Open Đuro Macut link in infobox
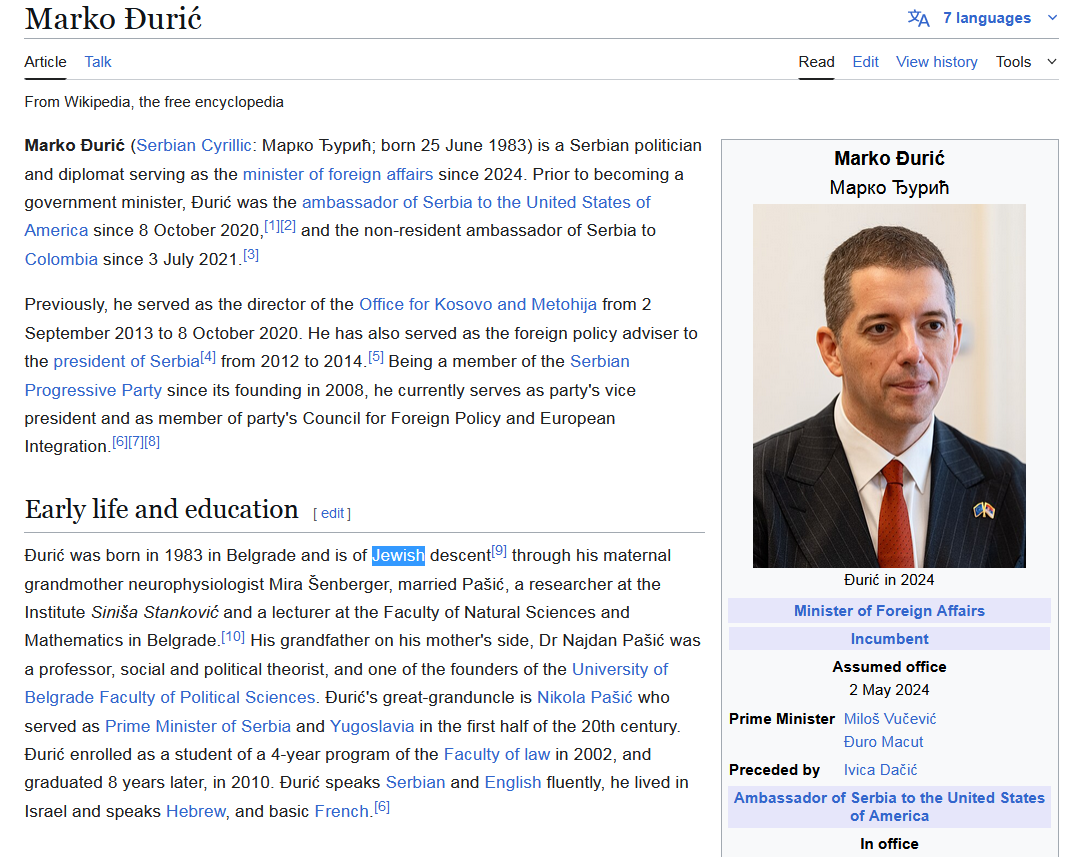Viewport: 1084px width, 857px height. click(883, 742)
